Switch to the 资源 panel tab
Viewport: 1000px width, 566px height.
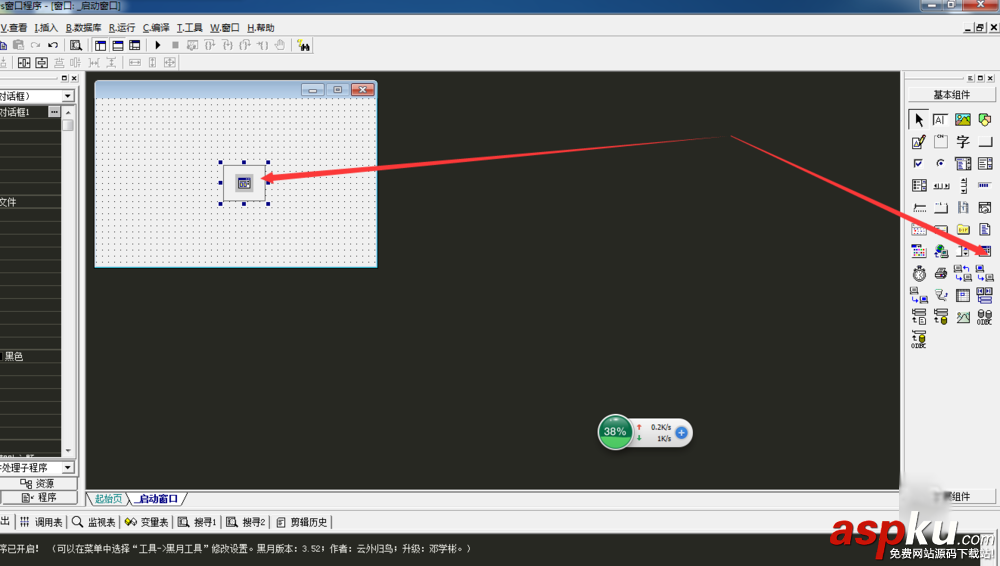pyautogui.click(x=38, y=483)
